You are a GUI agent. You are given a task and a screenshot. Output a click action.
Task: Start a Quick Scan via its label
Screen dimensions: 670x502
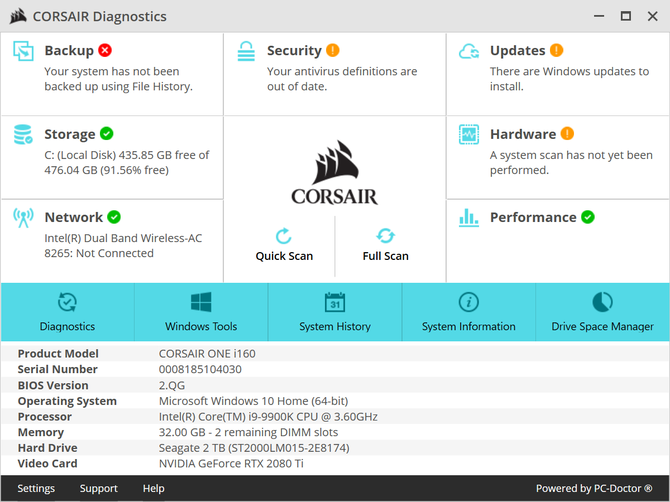[x=284, y=256]
